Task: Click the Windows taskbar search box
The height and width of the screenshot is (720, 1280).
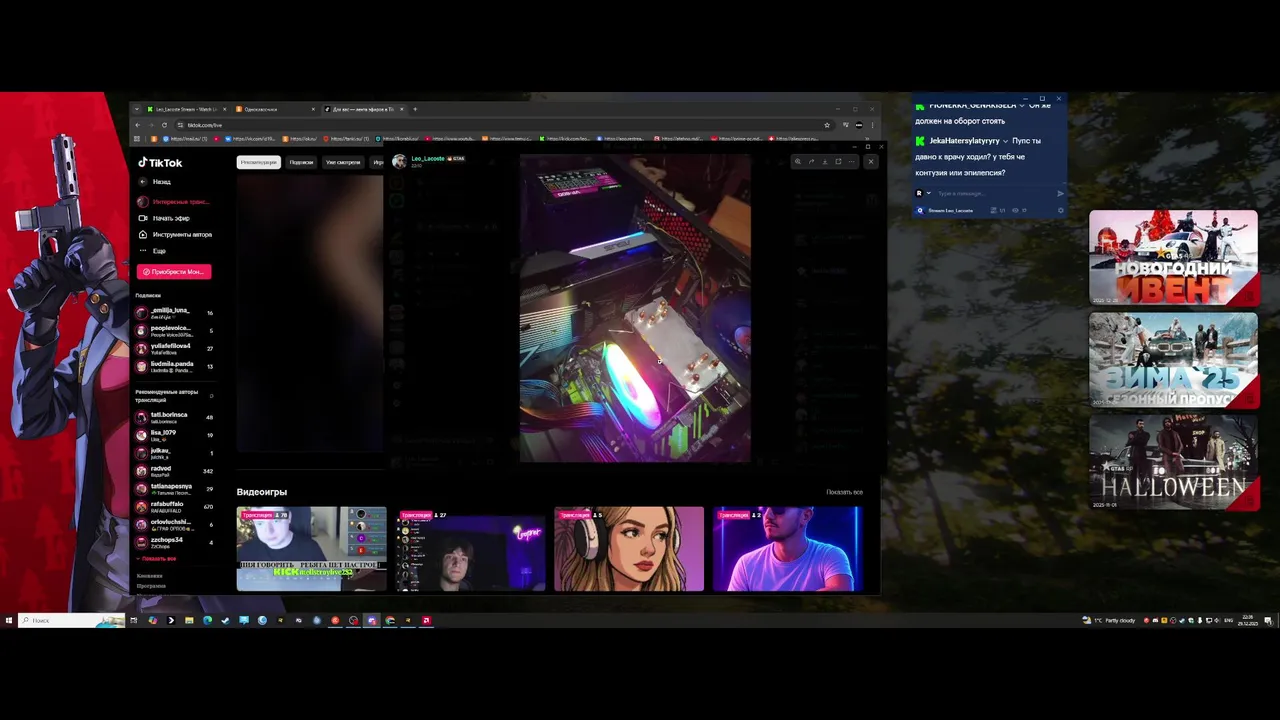Action: tap(72, 620)
